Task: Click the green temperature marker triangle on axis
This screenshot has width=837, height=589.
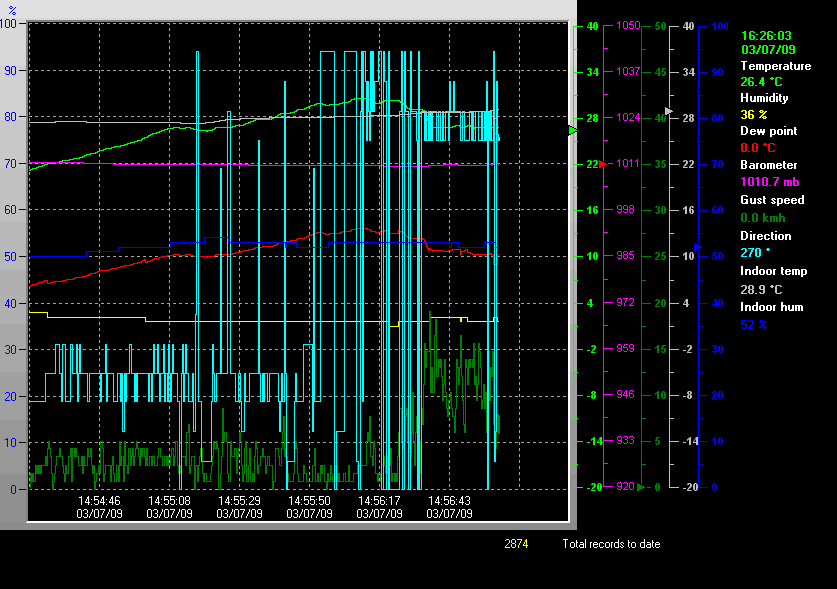Action: (x=573, y=131)
